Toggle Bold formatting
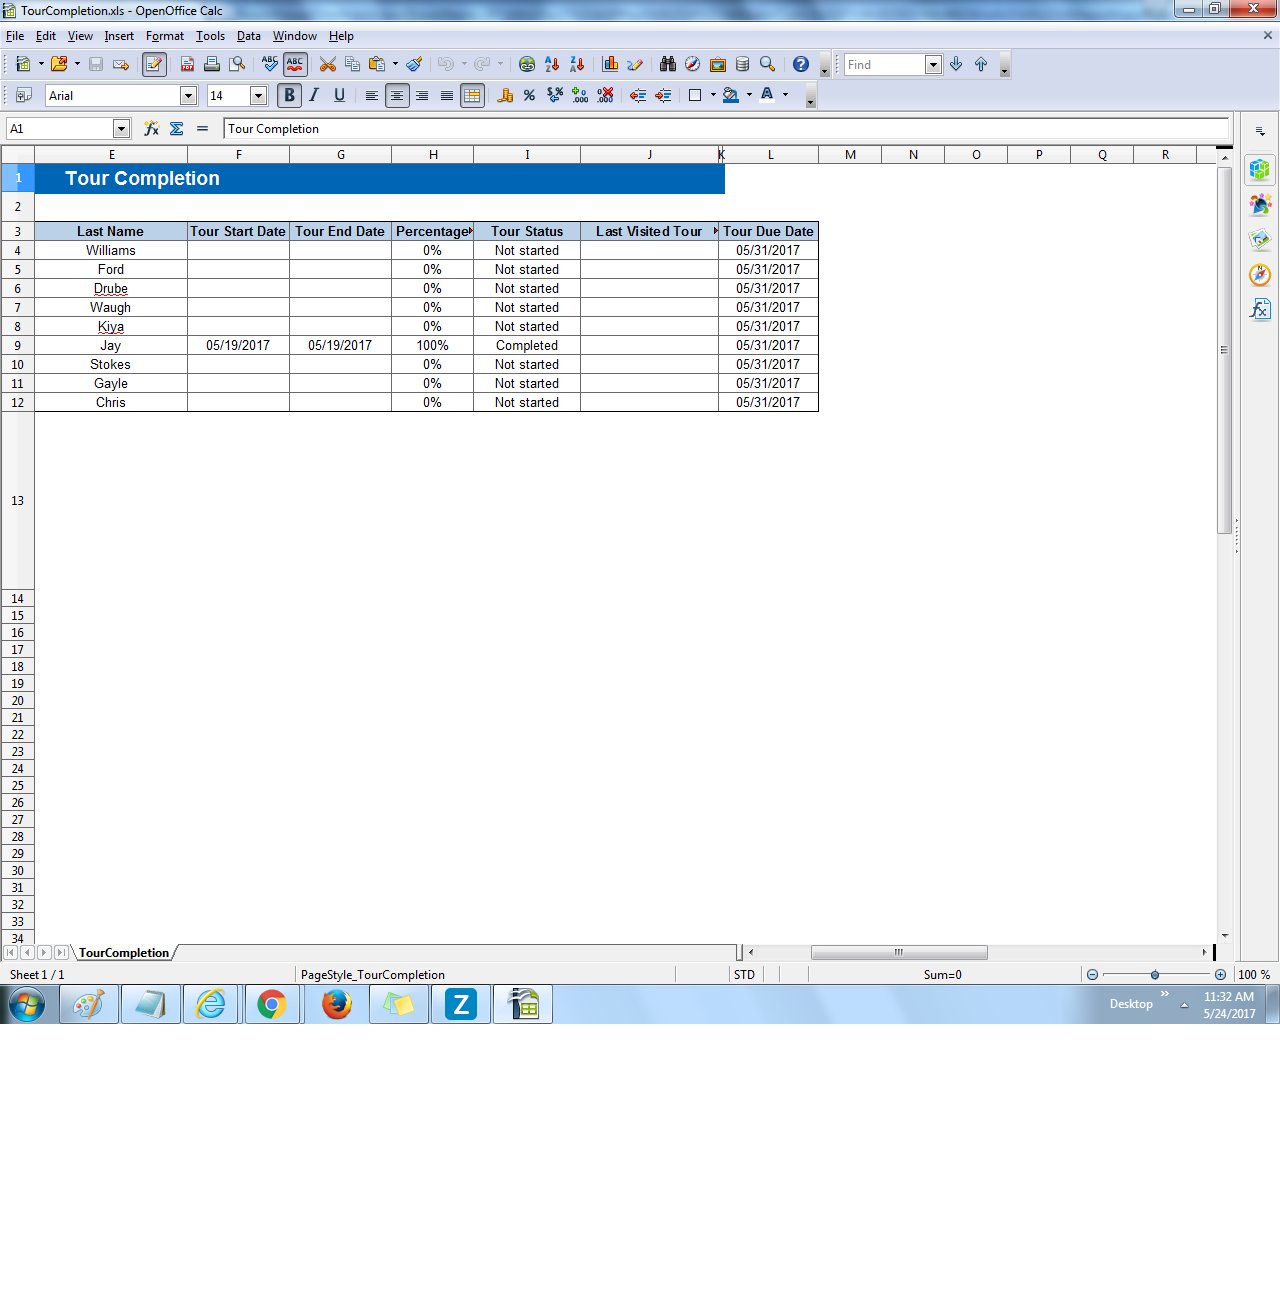The width and height of the screenshot is (1280, 1294). click(x=289, y=96)
